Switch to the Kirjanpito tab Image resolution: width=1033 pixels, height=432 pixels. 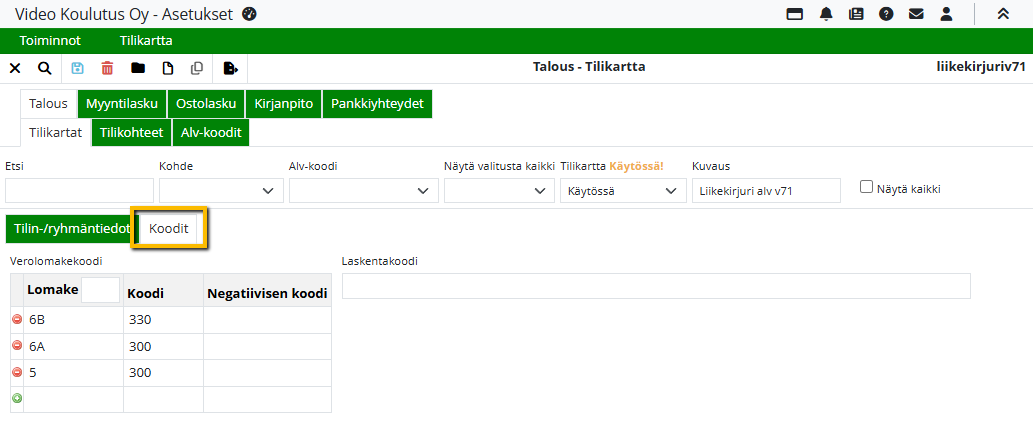pyautogui.click(x=283, y=103)
